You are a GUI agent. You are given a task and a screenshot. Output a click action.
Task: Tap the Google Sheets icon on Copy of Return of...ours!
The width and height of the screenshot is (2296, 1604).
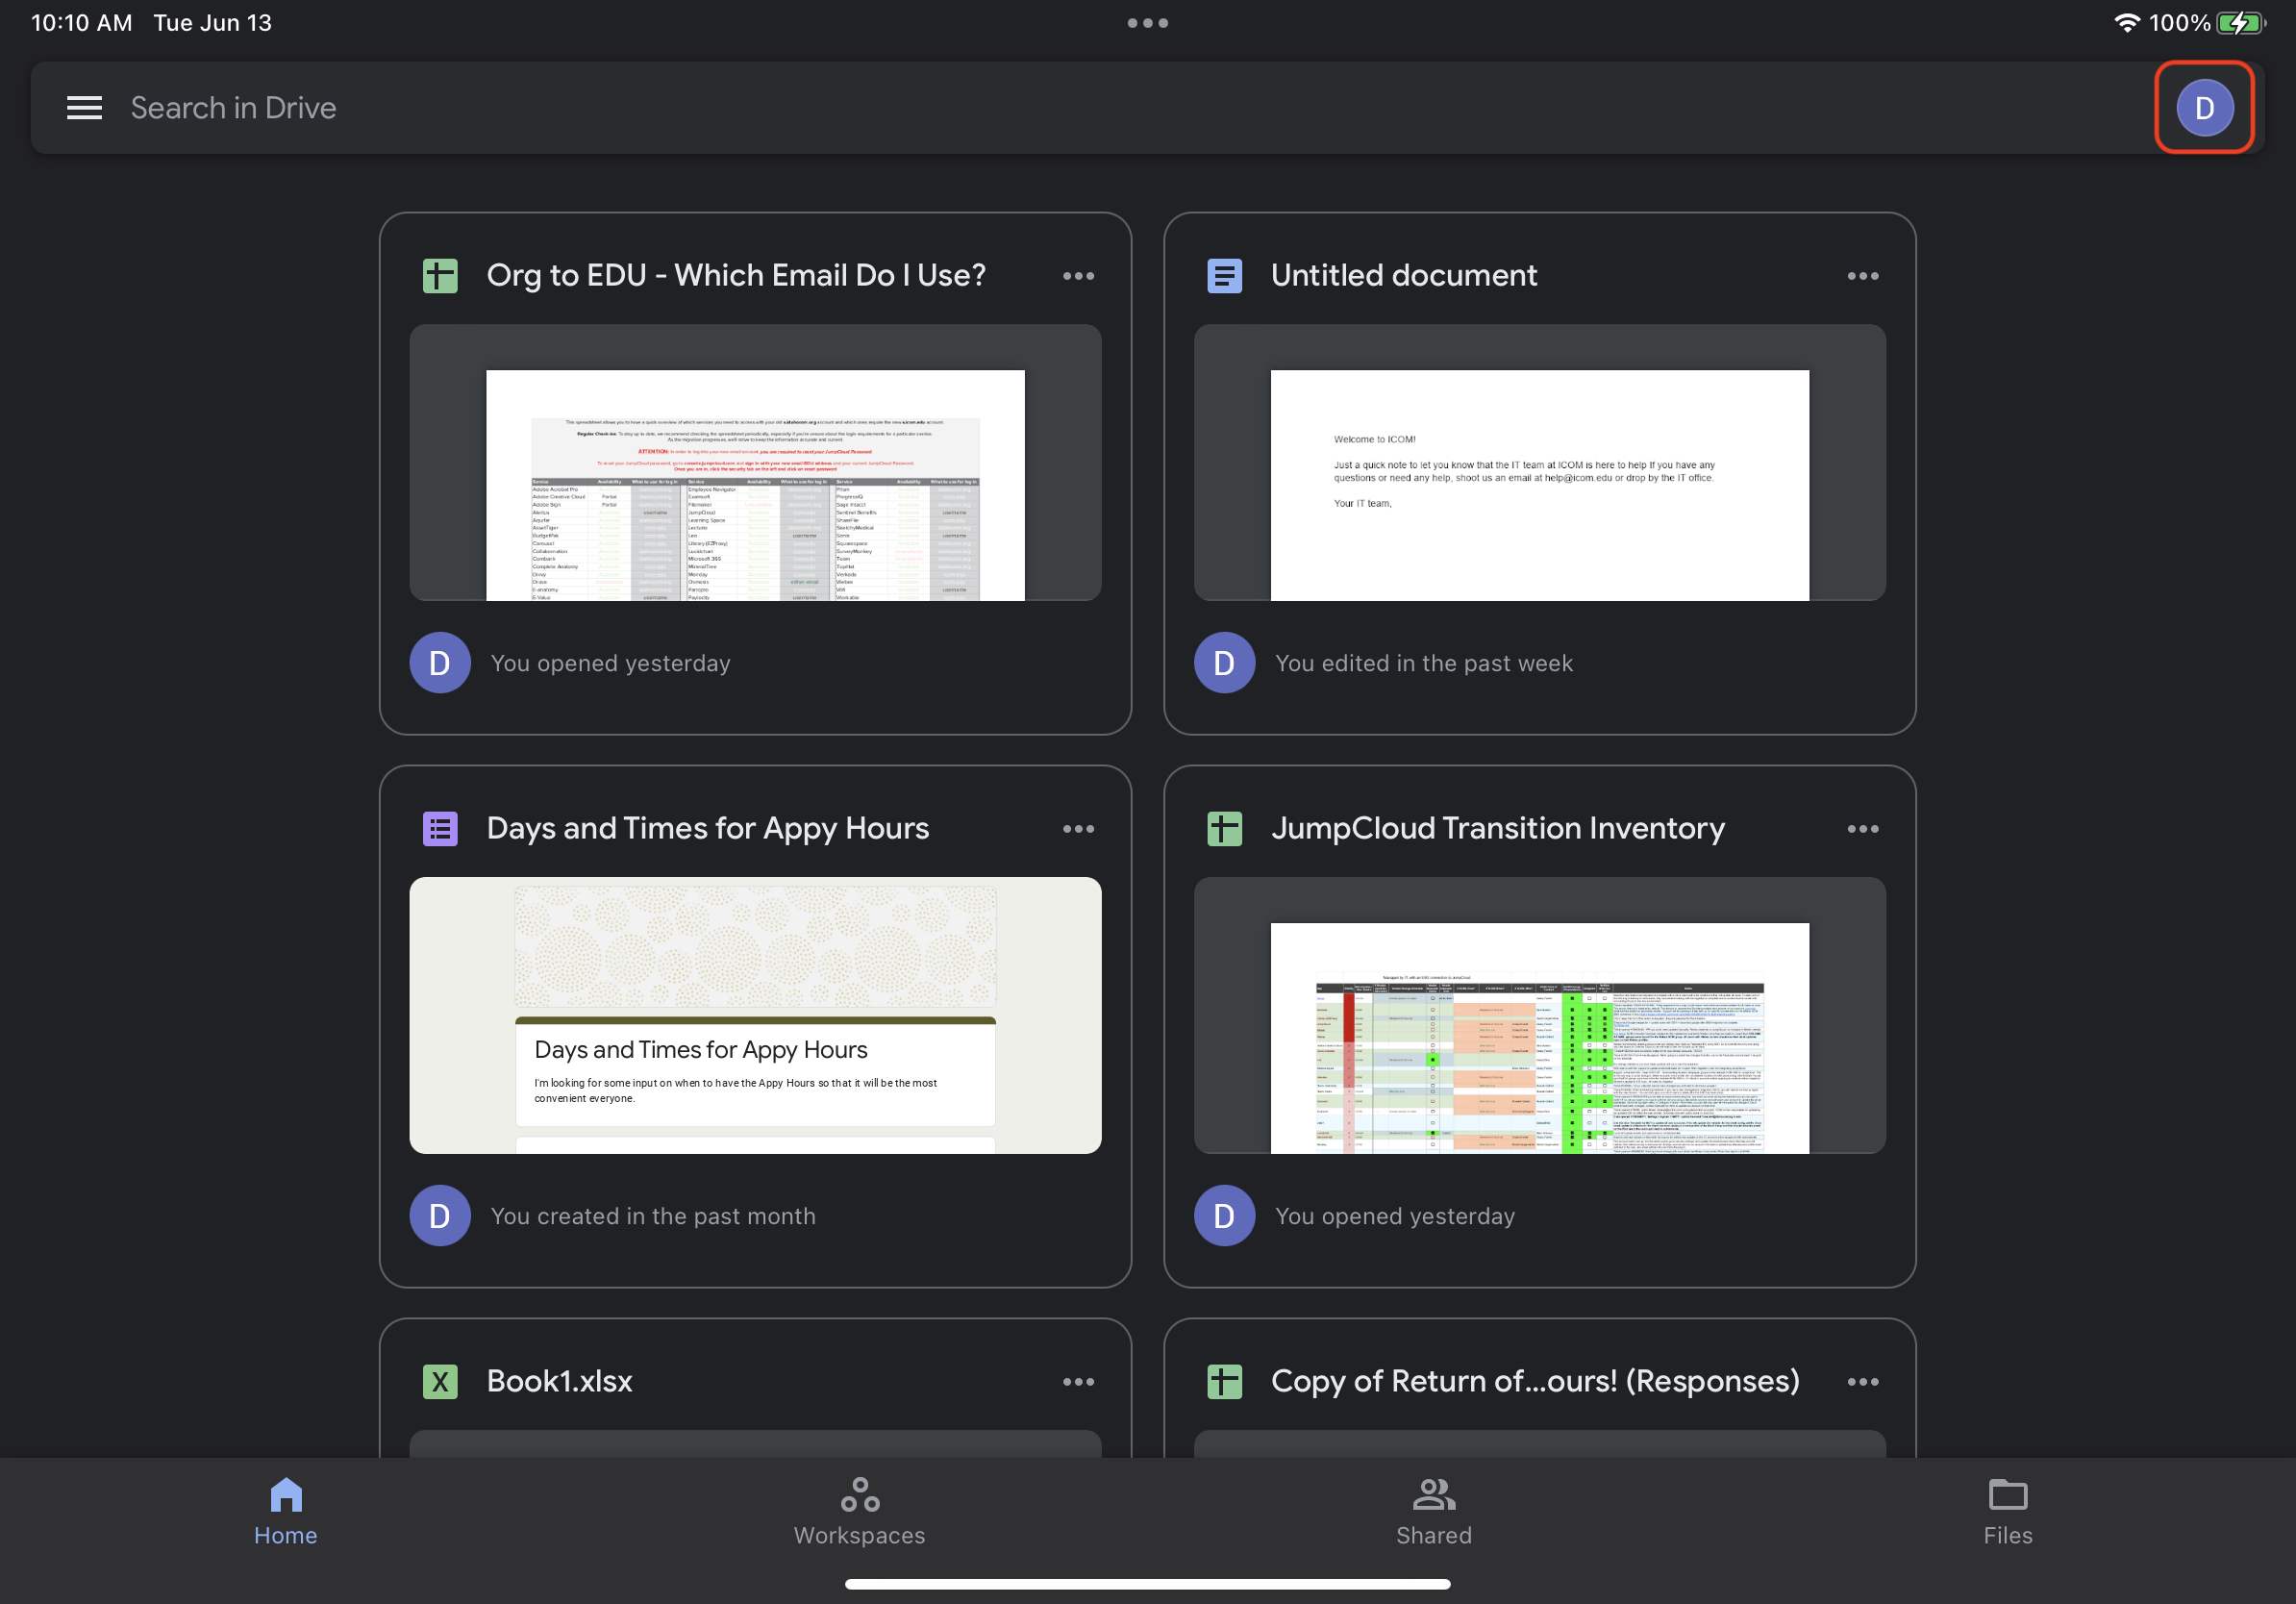pyautogui.click(x=1223, y=1379)
